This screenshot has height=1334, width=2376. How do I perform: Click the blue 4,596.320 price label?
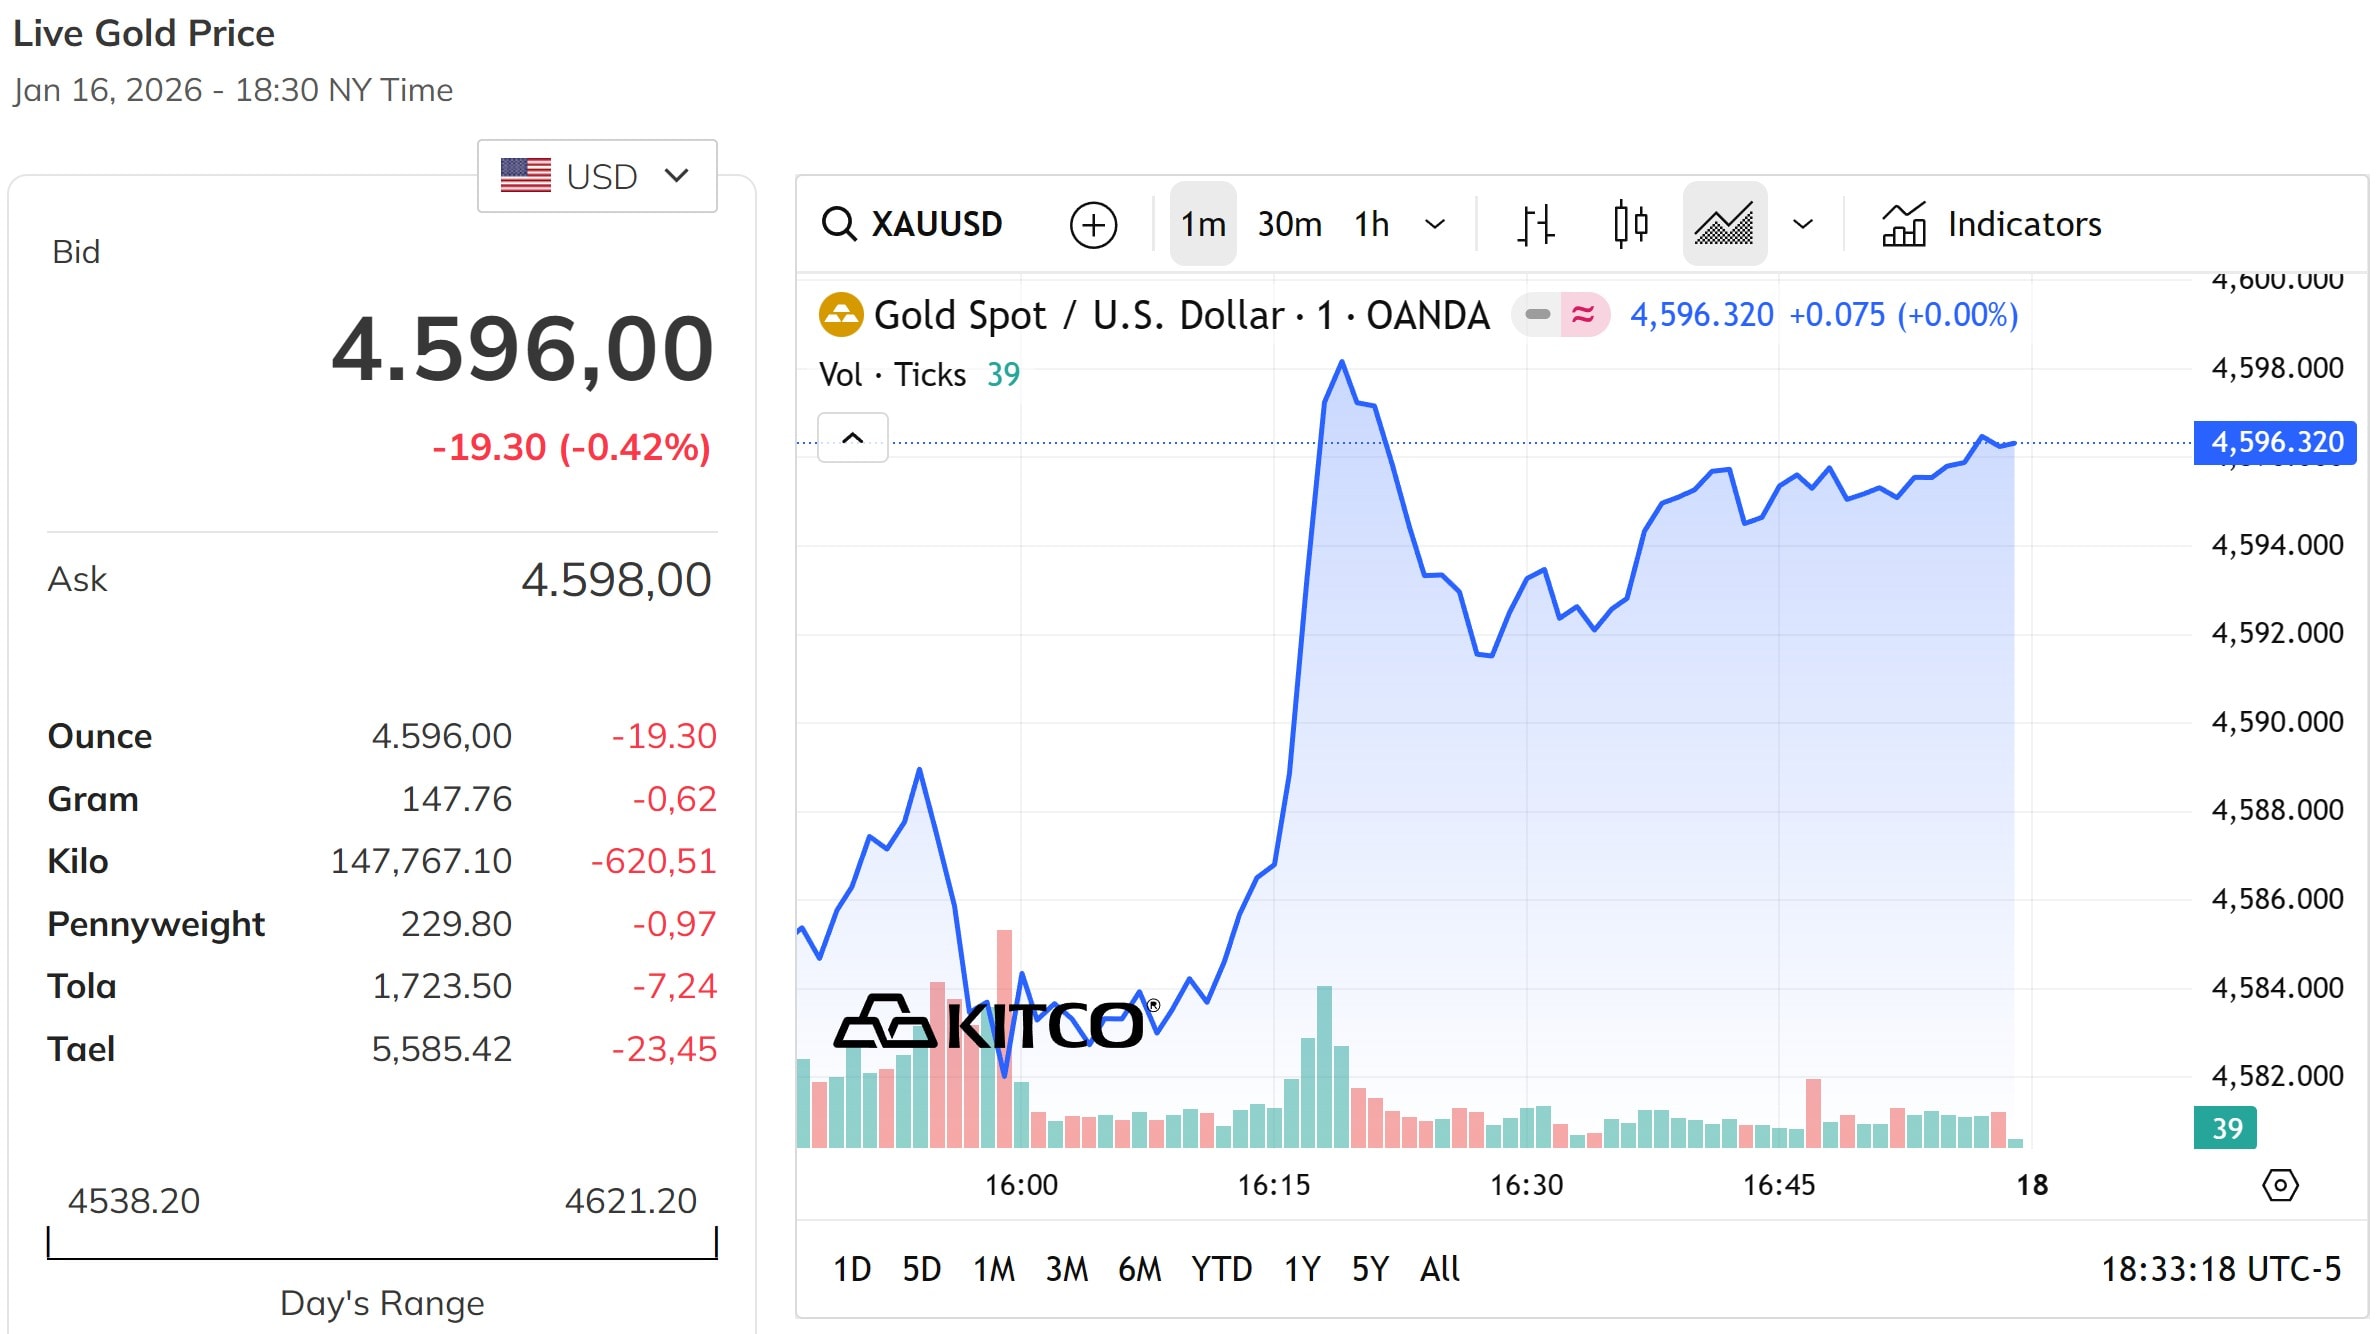2275,442
